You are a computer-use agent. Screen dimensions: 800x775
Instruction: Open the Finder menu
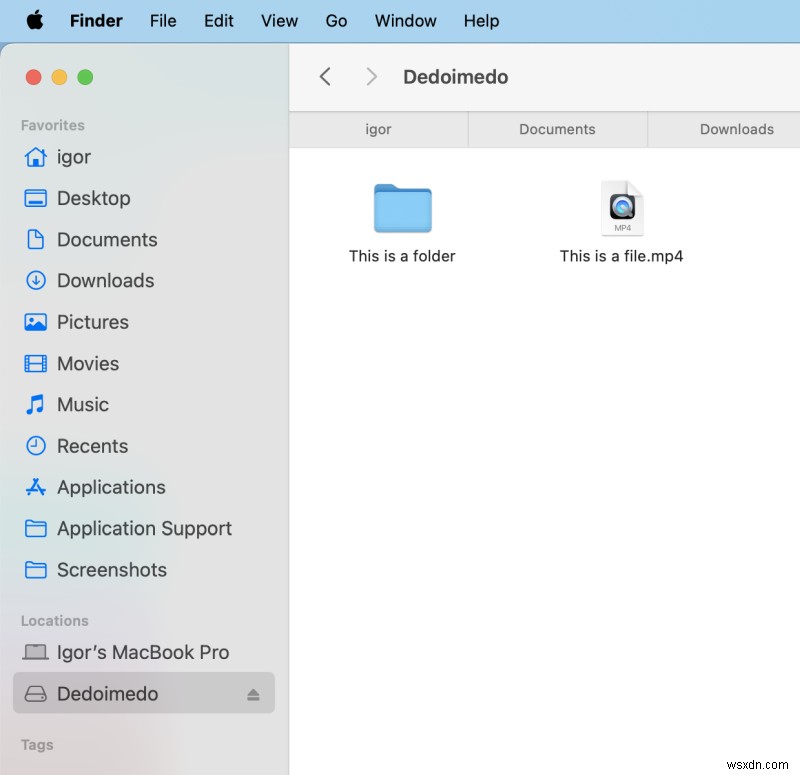(96, 20)
